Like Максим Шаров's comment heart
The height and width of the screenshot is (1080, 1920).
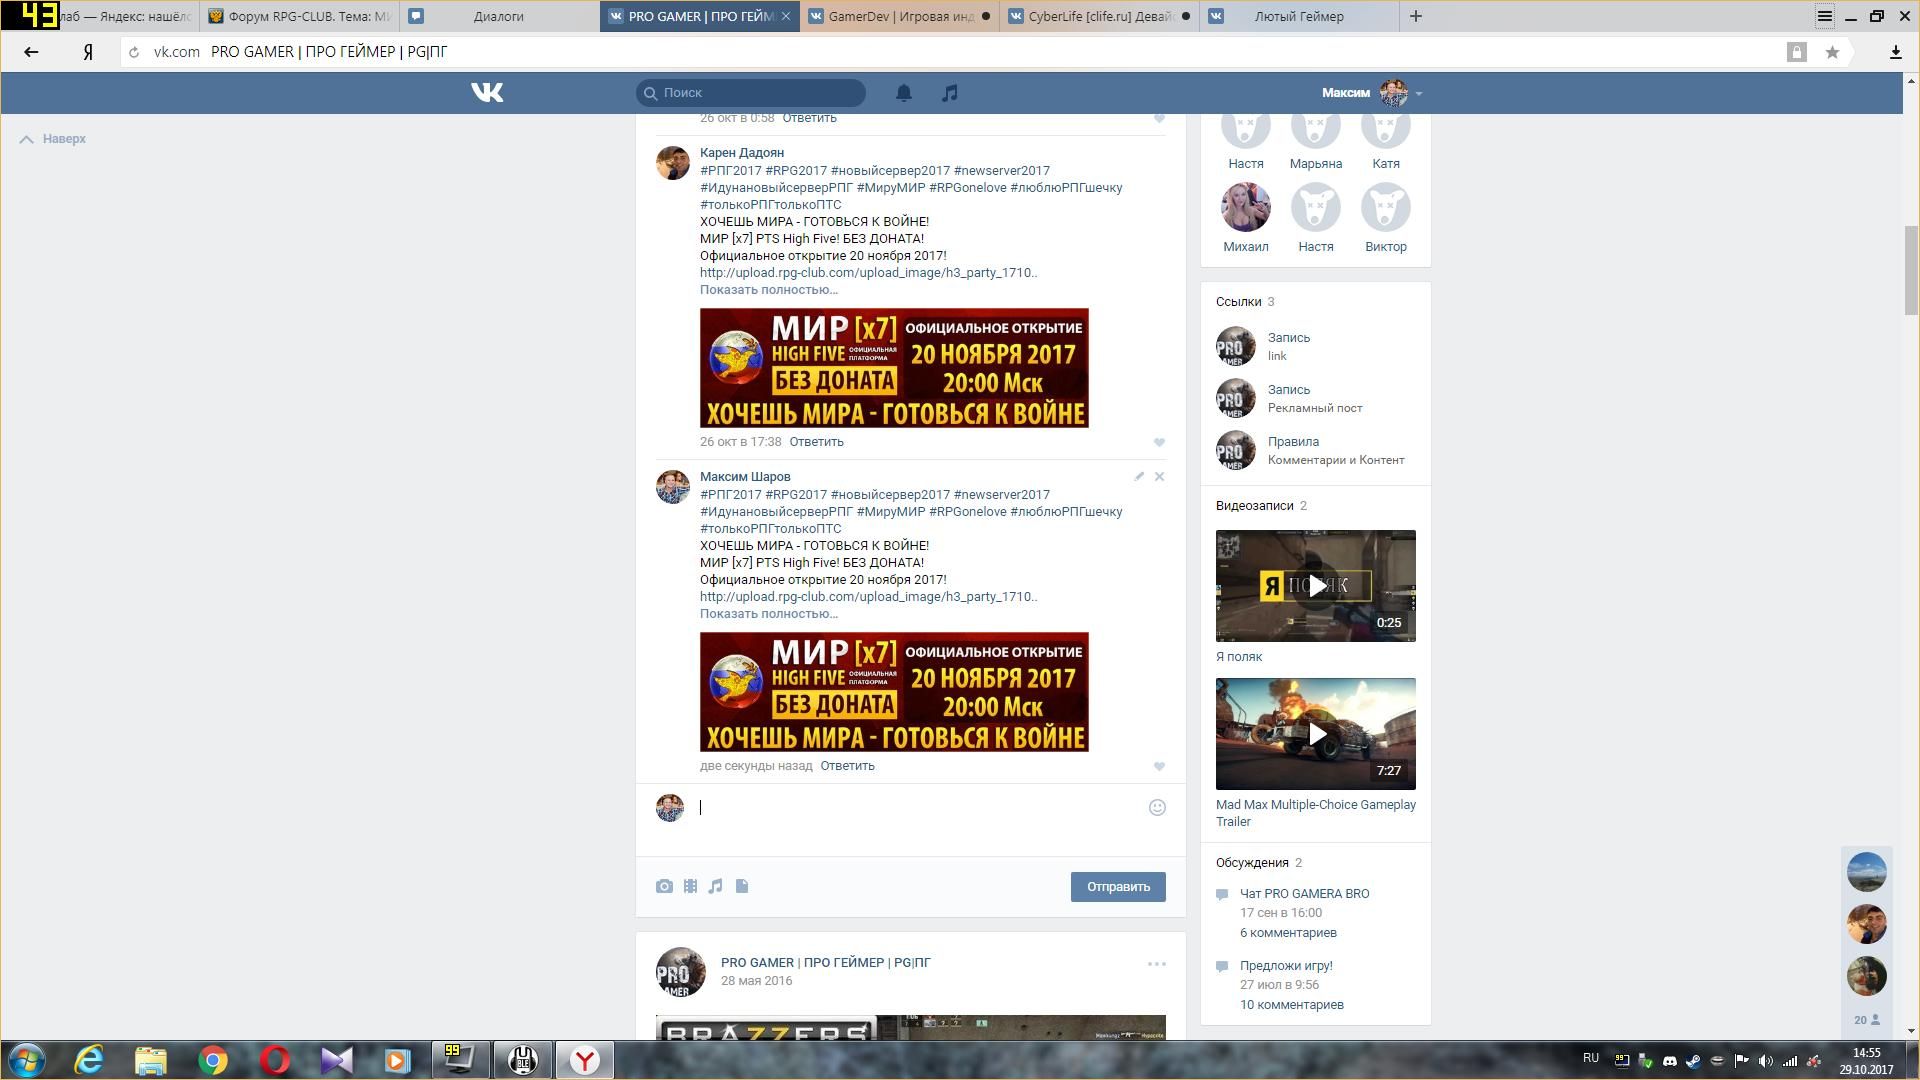point(1159,766)
